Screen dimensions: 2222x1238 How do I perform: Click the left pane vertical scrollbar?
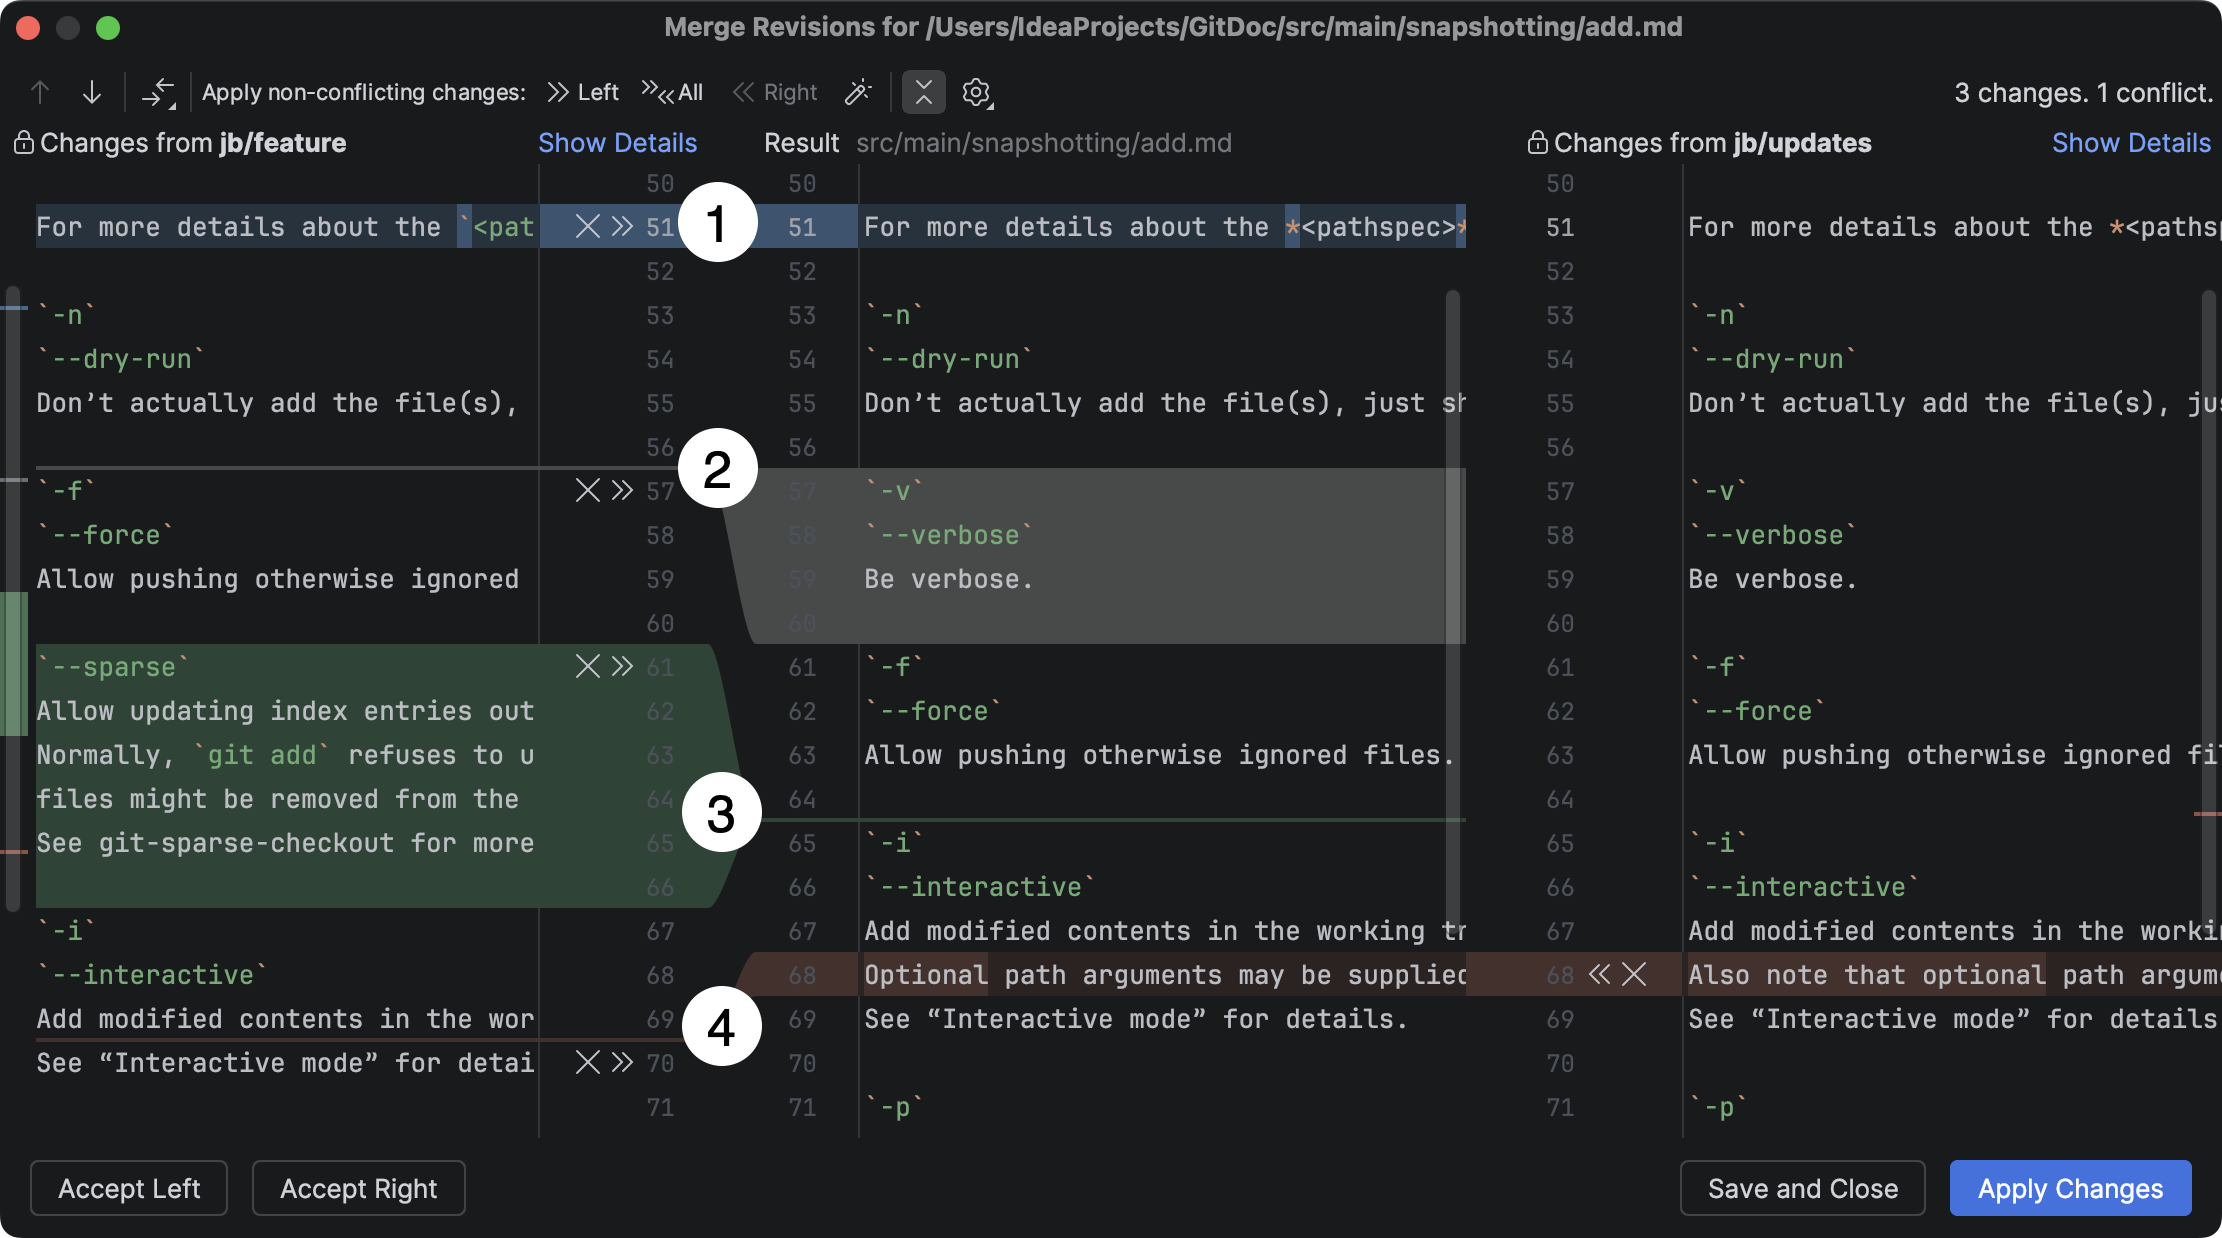13,600
